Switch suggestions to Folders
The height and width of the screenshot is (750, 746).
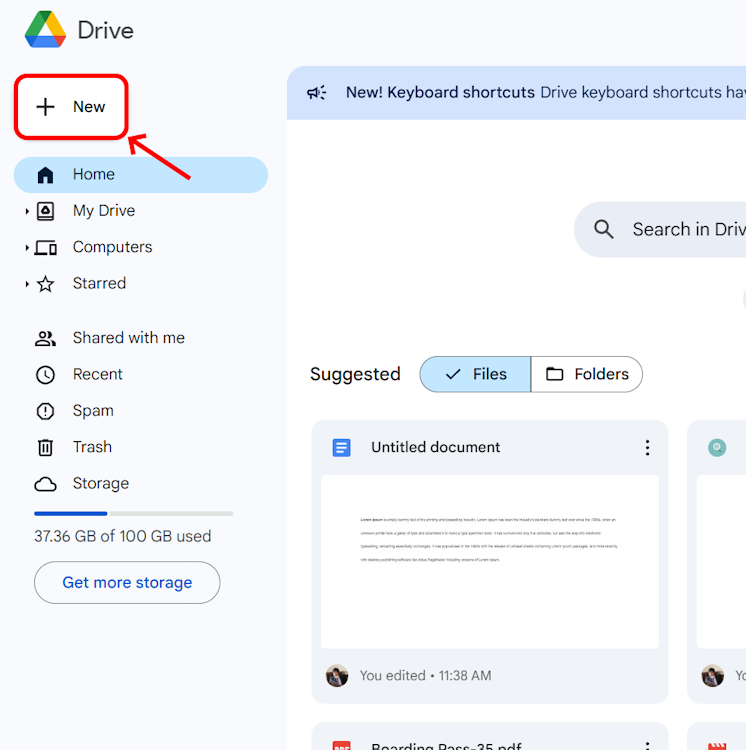[x=587, y=374]
